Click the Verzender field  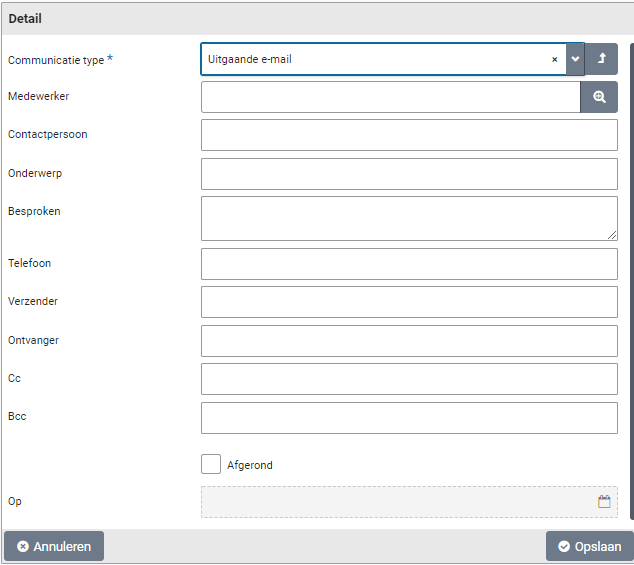409,302
